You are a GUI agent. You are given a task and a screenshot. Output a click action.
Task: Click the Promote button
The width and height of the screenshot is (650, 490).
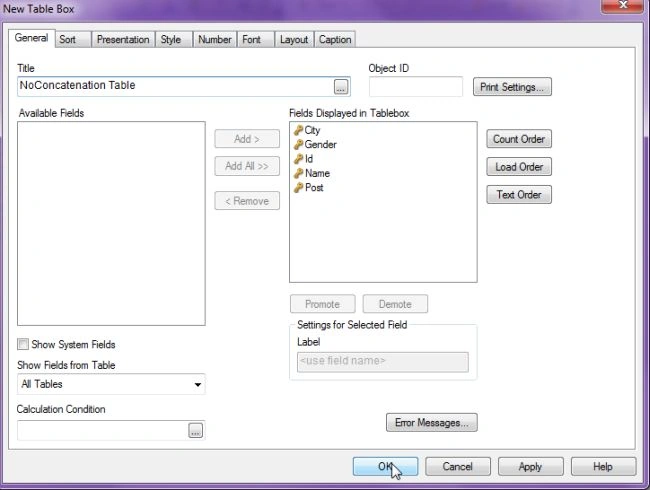[x=323, y=304]
